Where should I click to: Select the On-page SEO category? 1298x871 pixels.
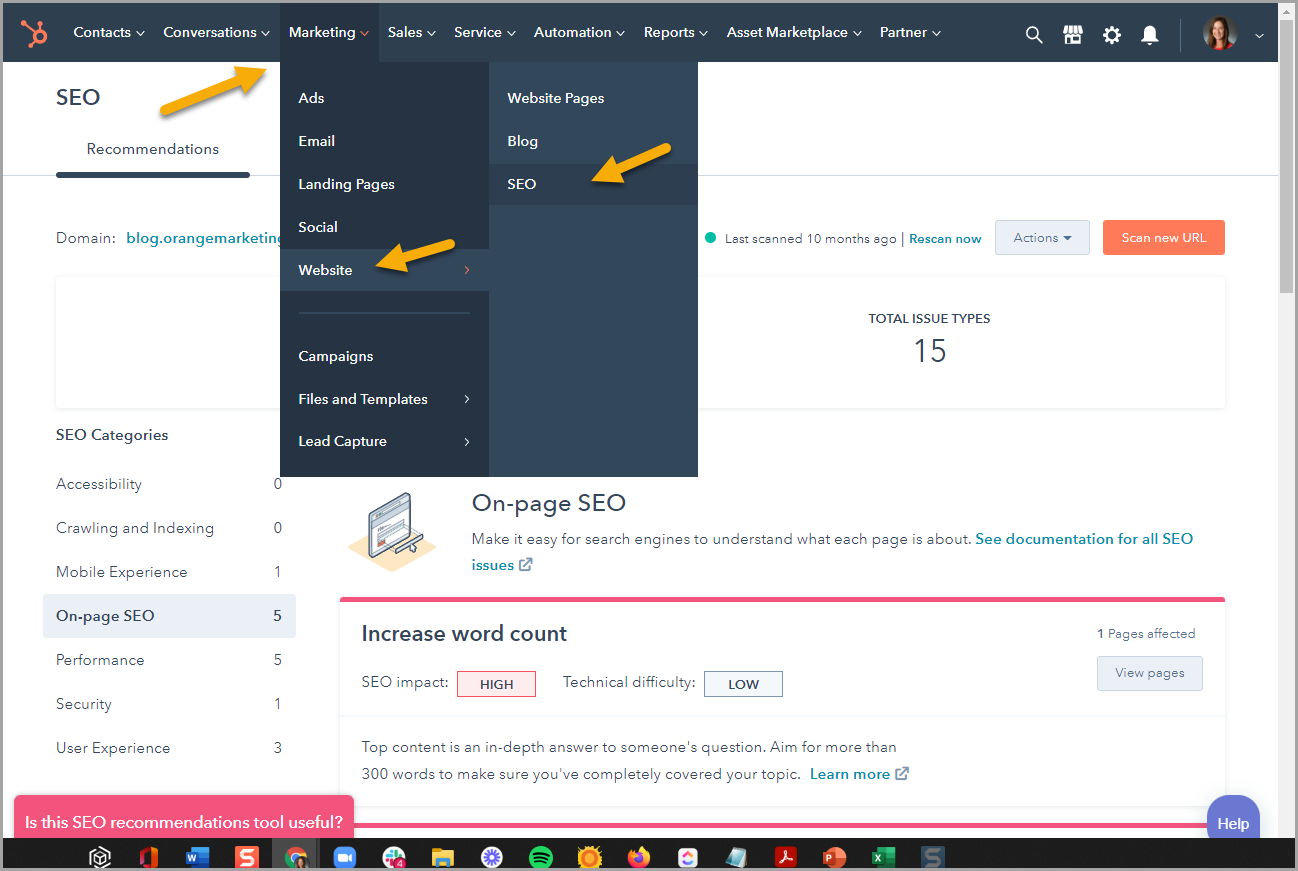coord(169,616)
